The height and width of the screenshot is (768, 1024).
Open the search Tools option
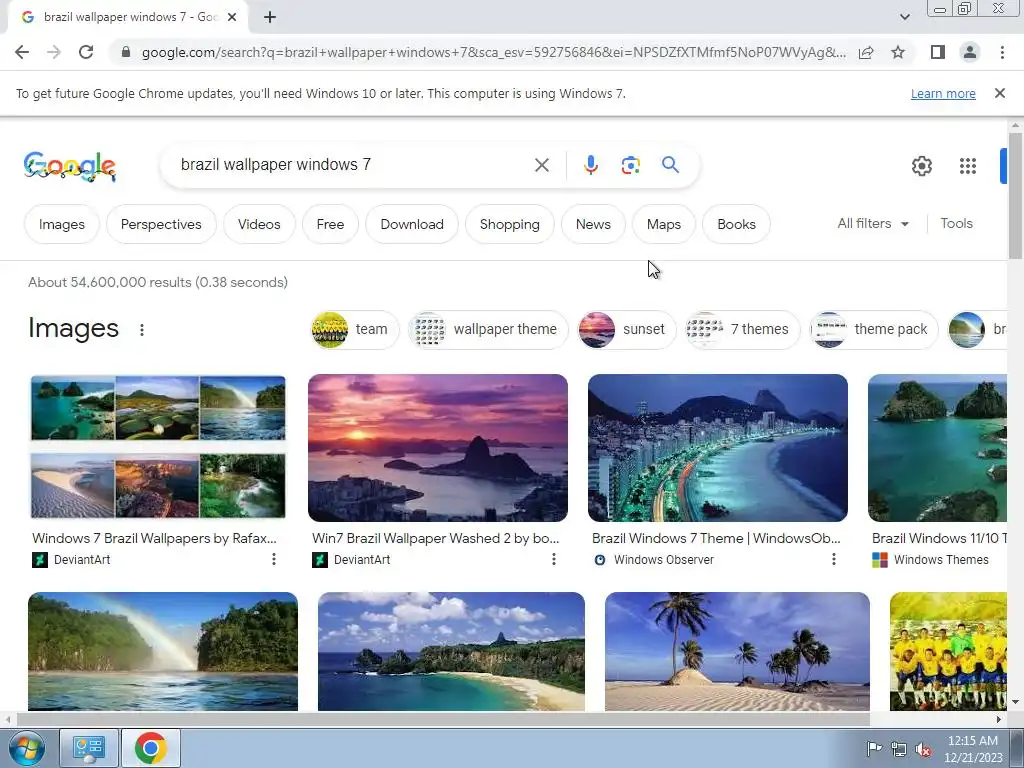[x=956, y=223]
